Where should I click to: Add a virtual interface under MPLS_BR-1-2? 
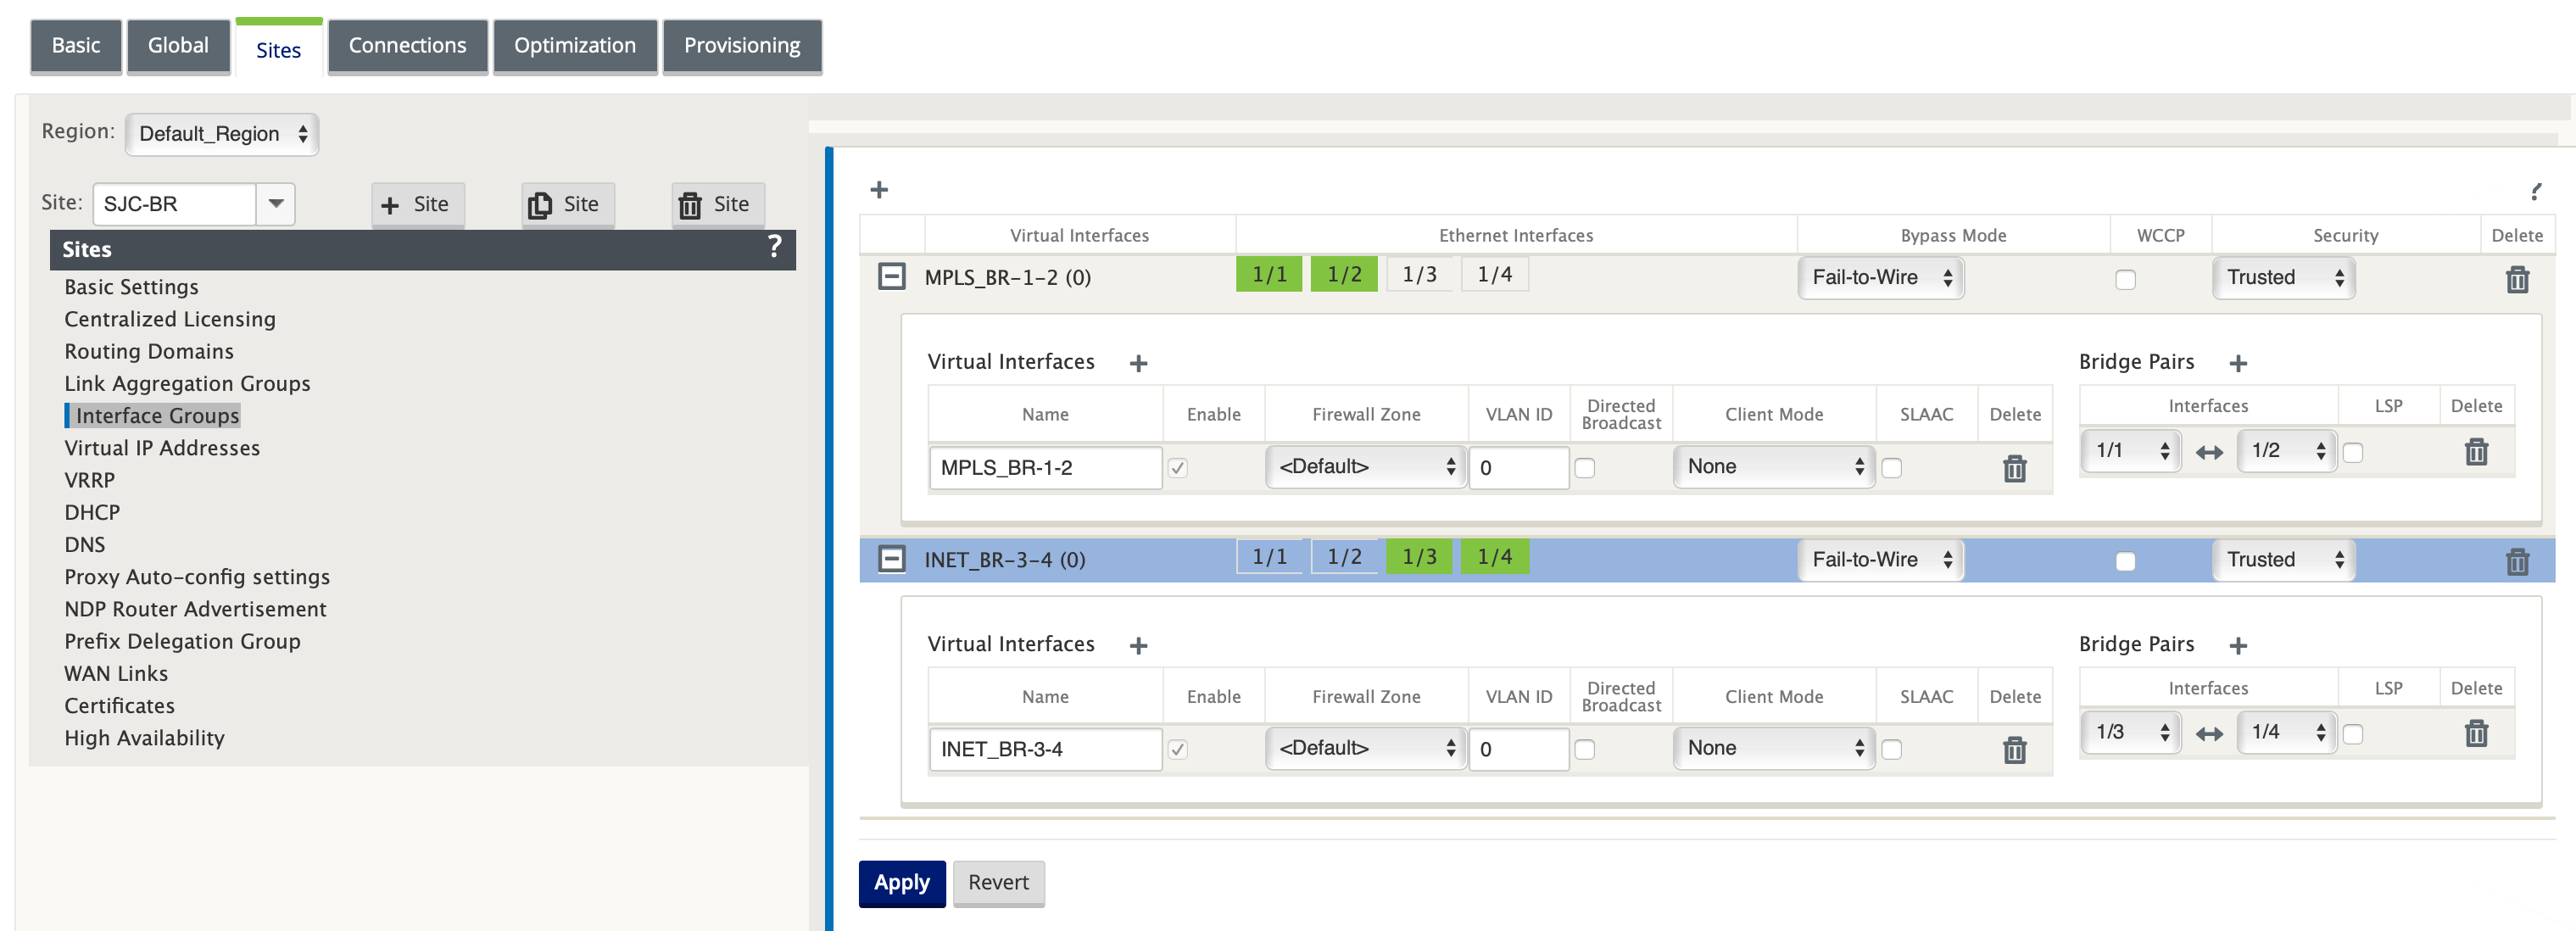pos(1138,363)
